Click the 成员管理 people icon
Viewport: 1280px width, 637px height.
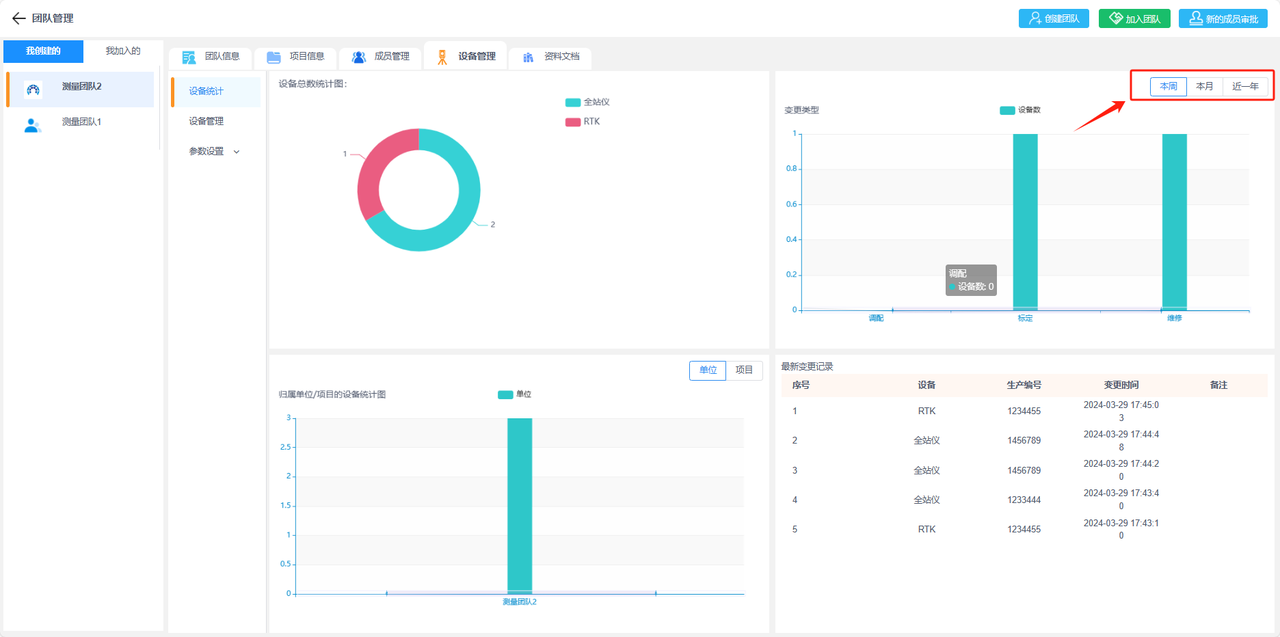pyautogui.click(x=358, y=57)
